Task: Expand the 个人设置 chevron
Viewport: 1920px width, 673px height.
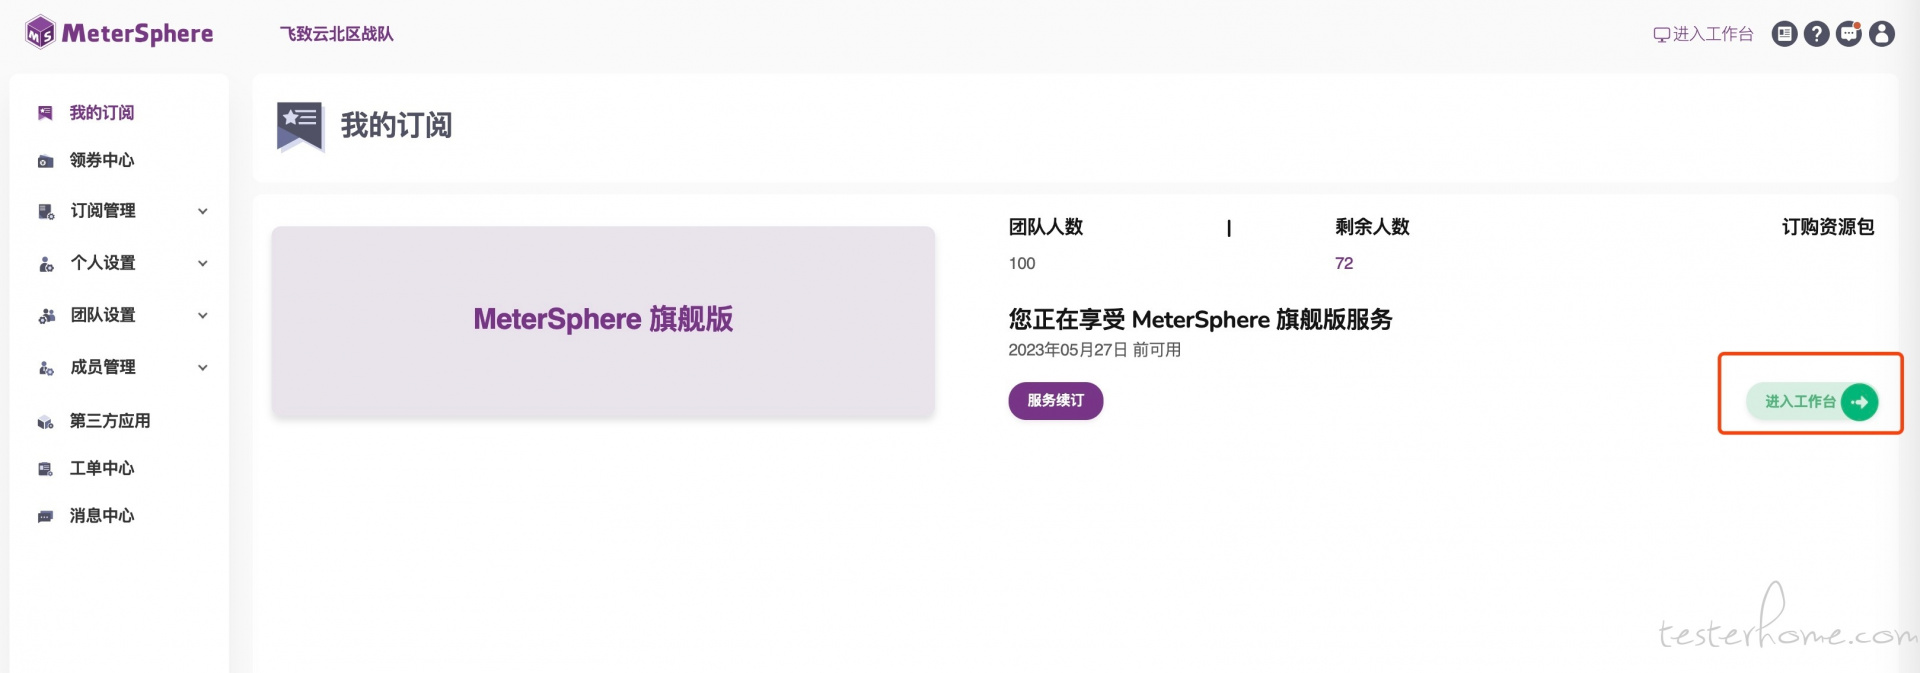Action: (203, 263)
